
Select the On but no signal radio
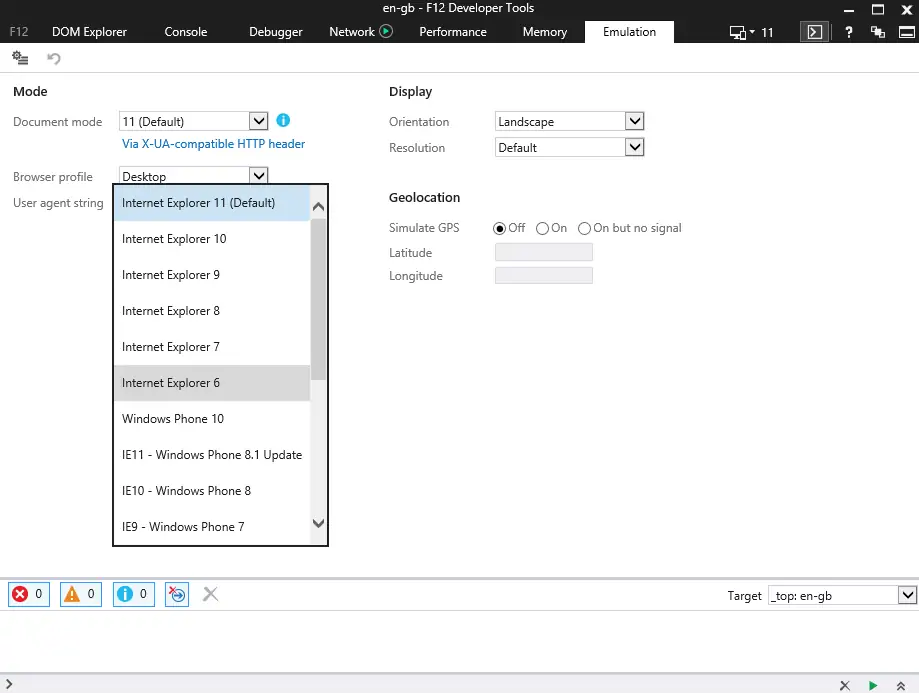pyautogui.click(x=584, y=228)
